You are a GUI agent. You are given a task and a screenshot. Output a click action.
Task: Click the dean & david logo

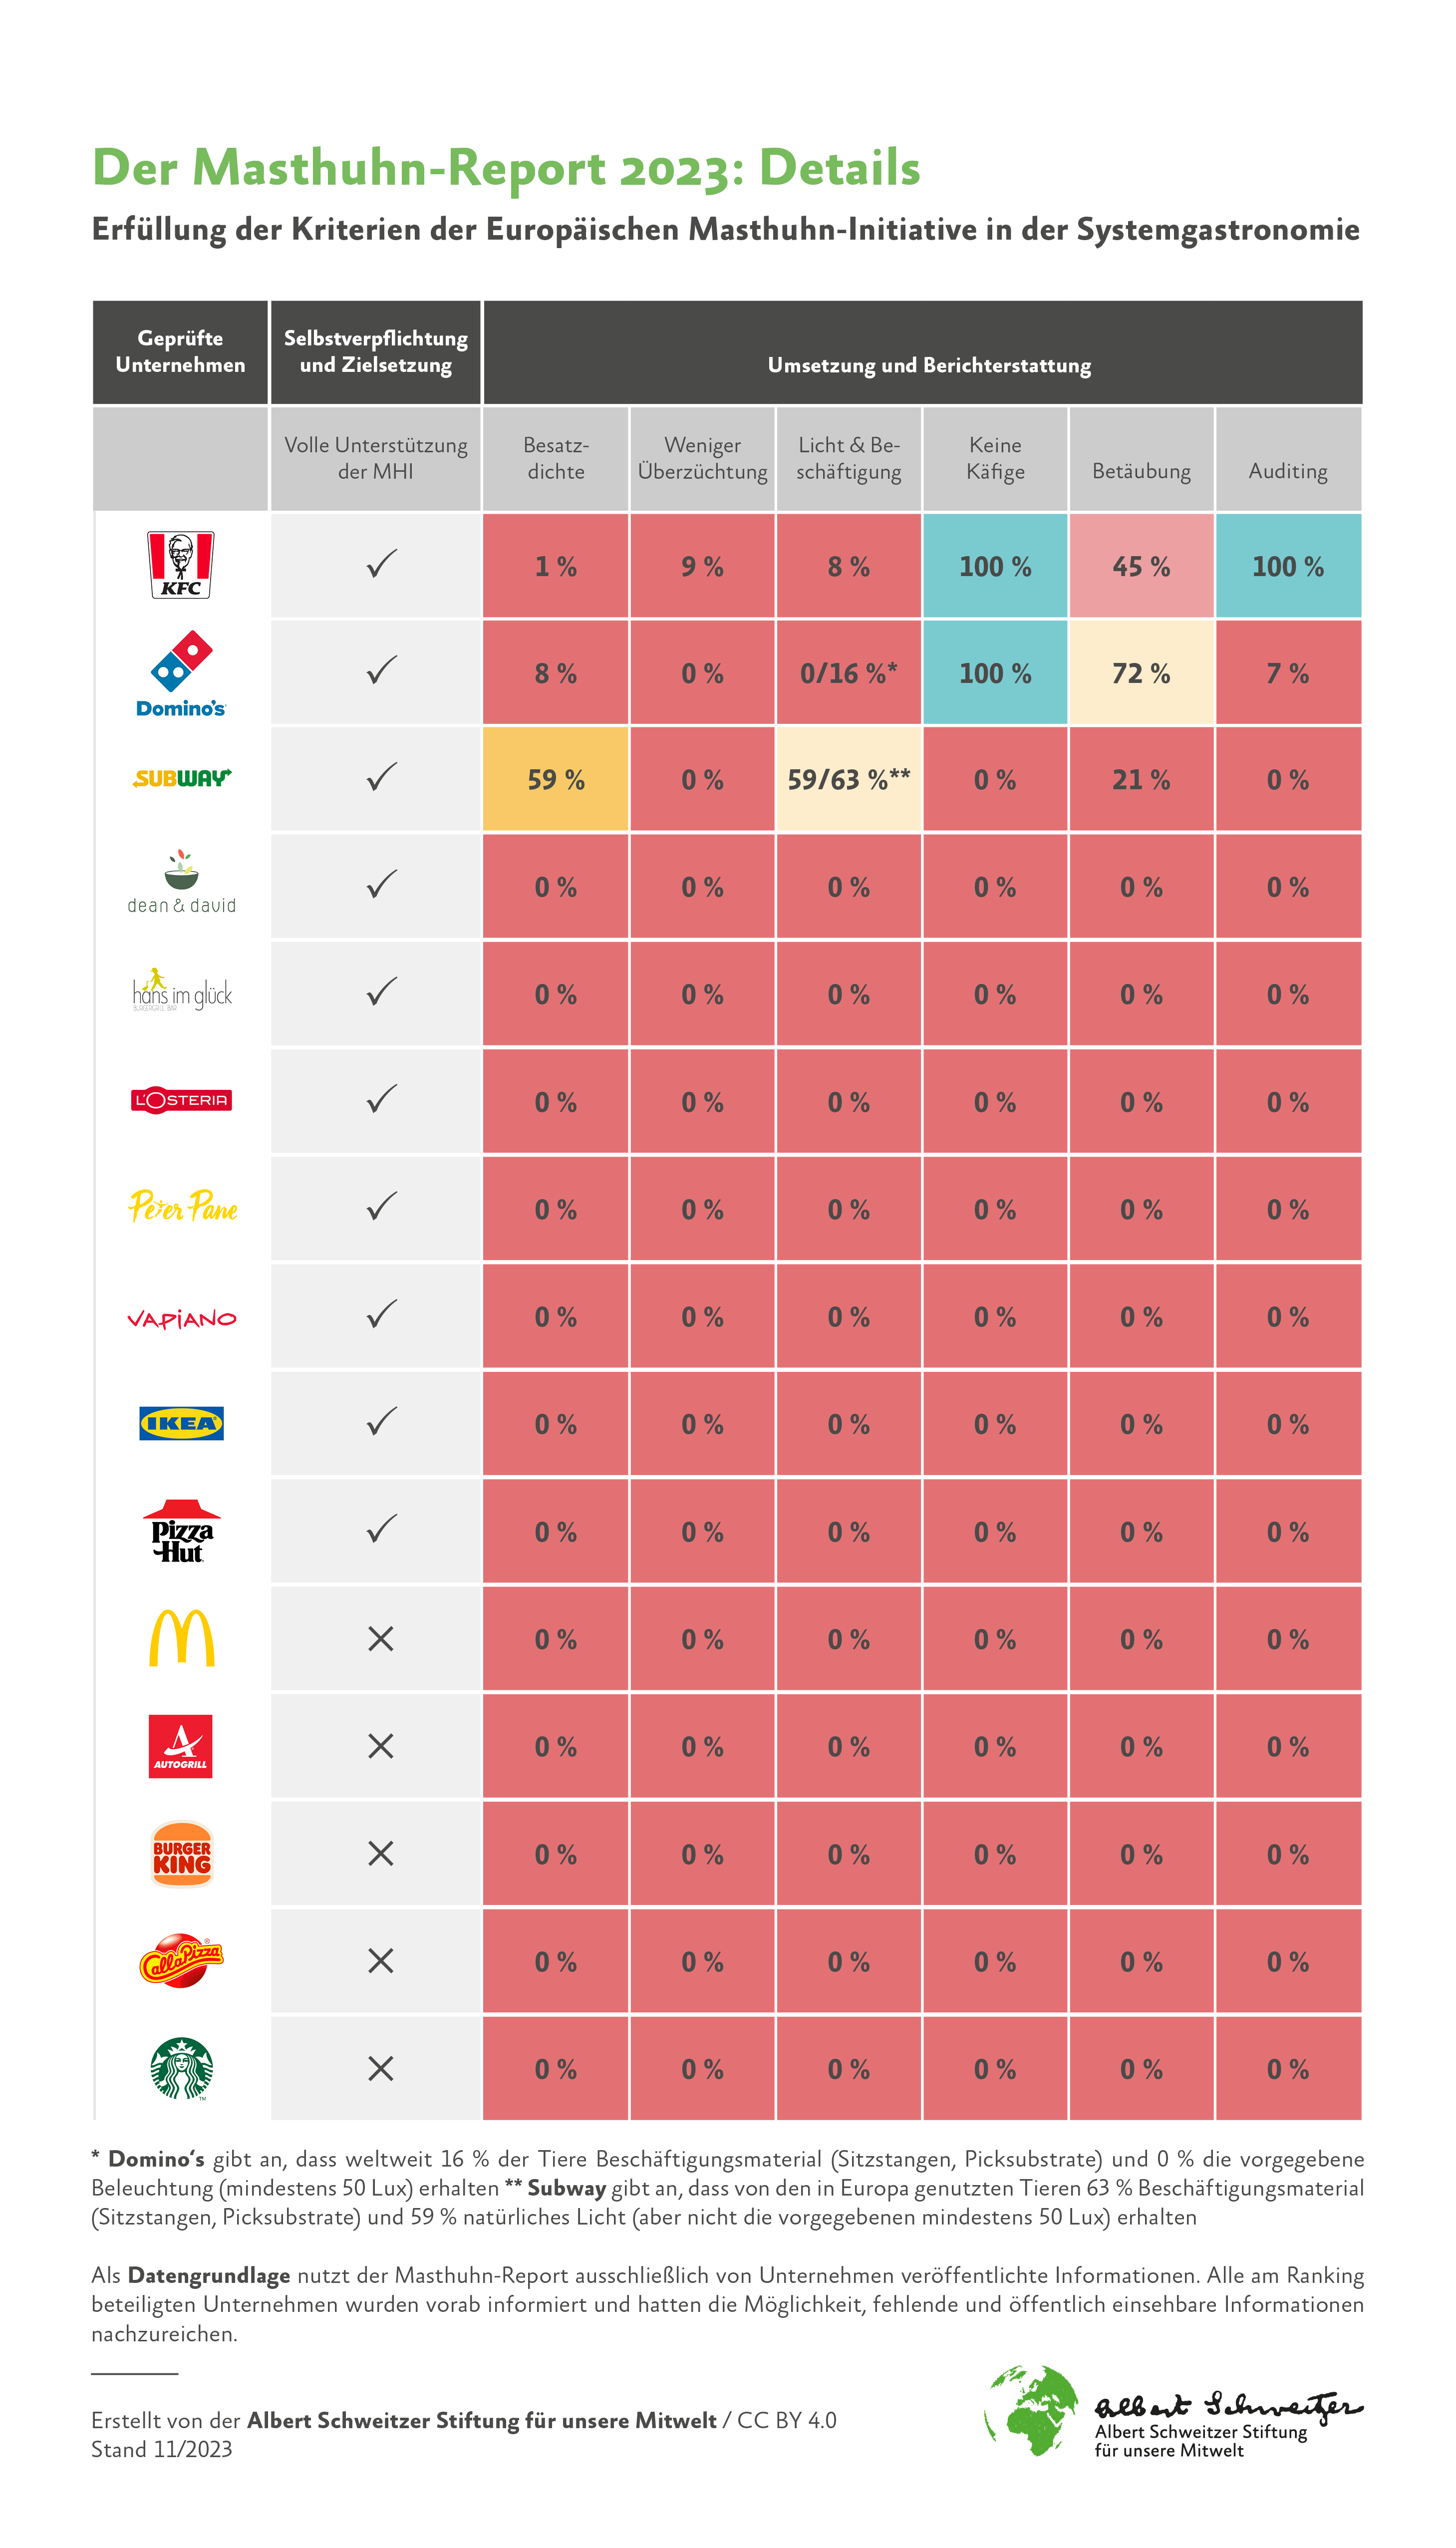[182, 883]
